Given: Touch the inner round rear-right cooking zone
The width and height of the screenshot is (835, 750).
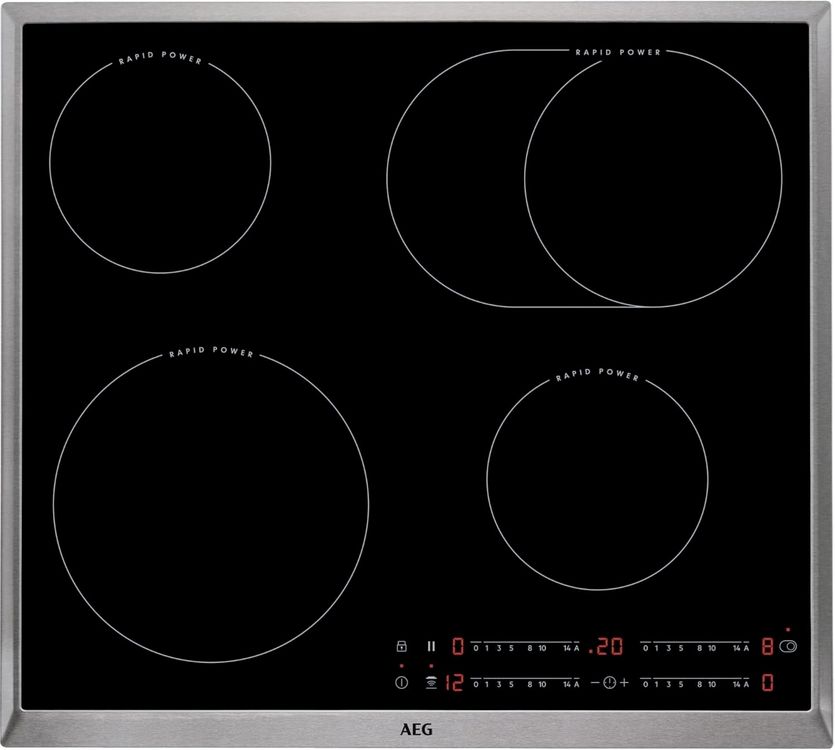Looking at the screenshot, I should click(653, 178).
